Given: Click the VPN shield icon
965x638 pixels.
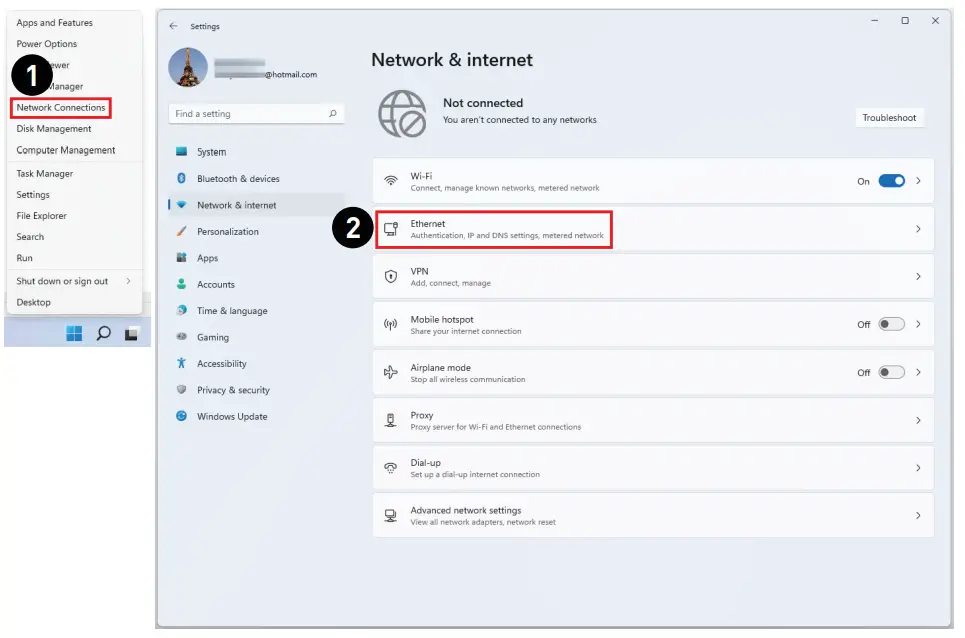Looking at the screenshot, I should coord(391,276).
